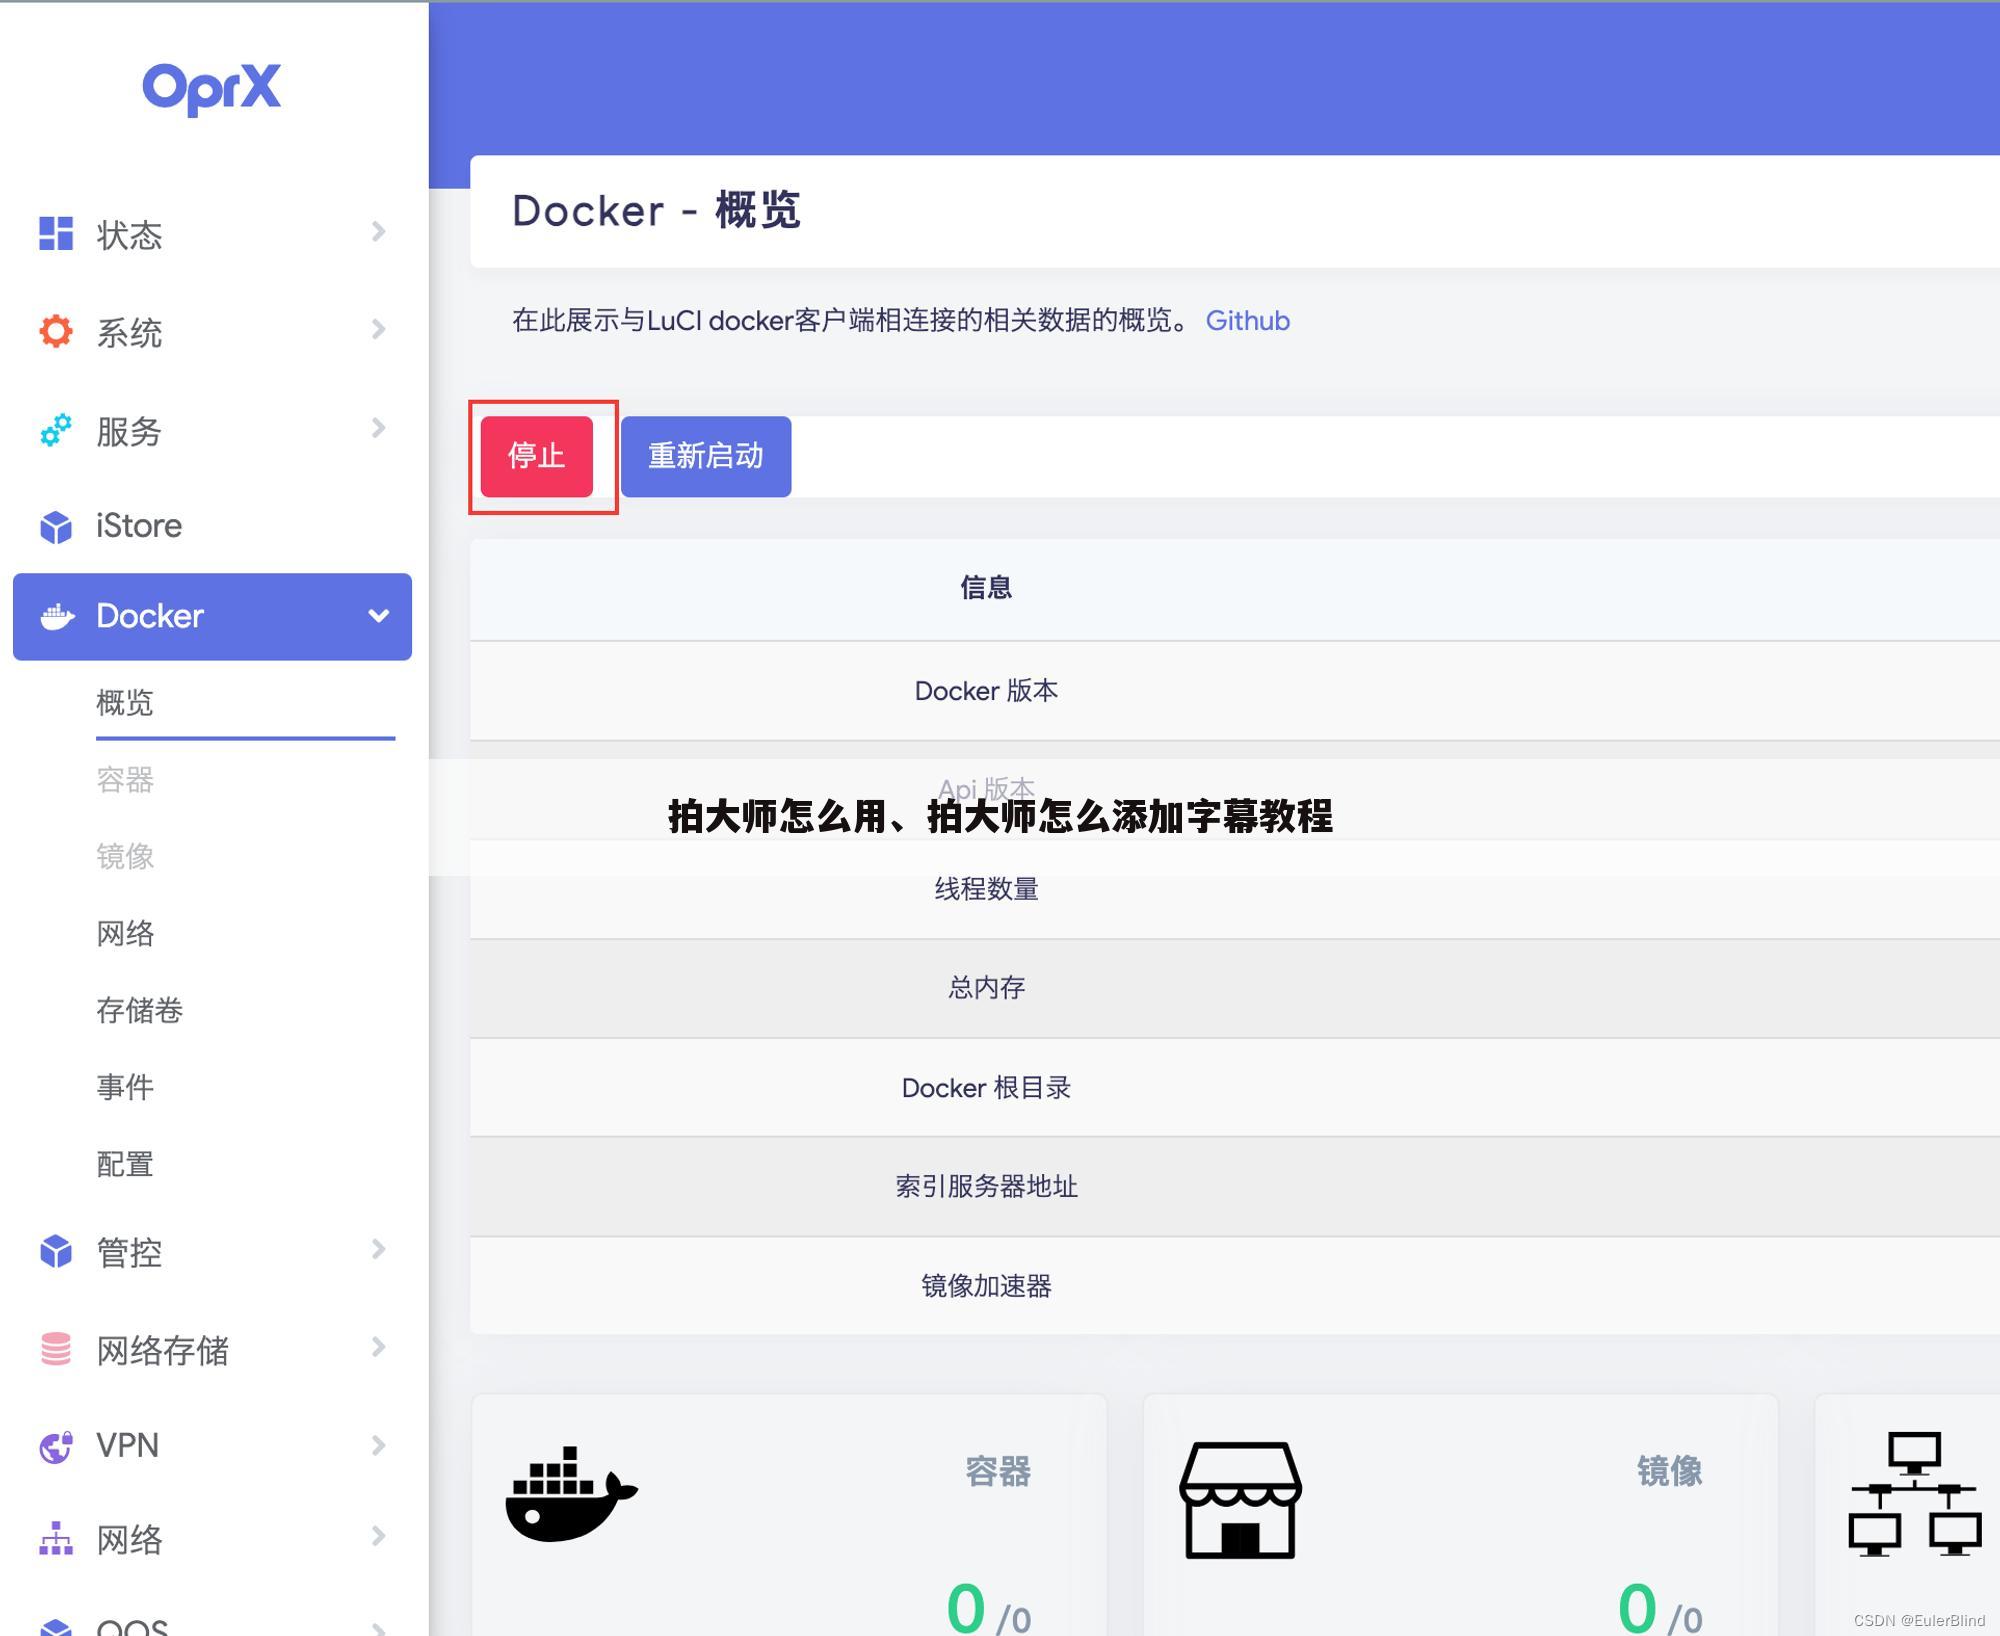Viewport: 2000px width, 1636px height.
Task: Expand the 服务 menu chevron
Action: coord(378,428)
